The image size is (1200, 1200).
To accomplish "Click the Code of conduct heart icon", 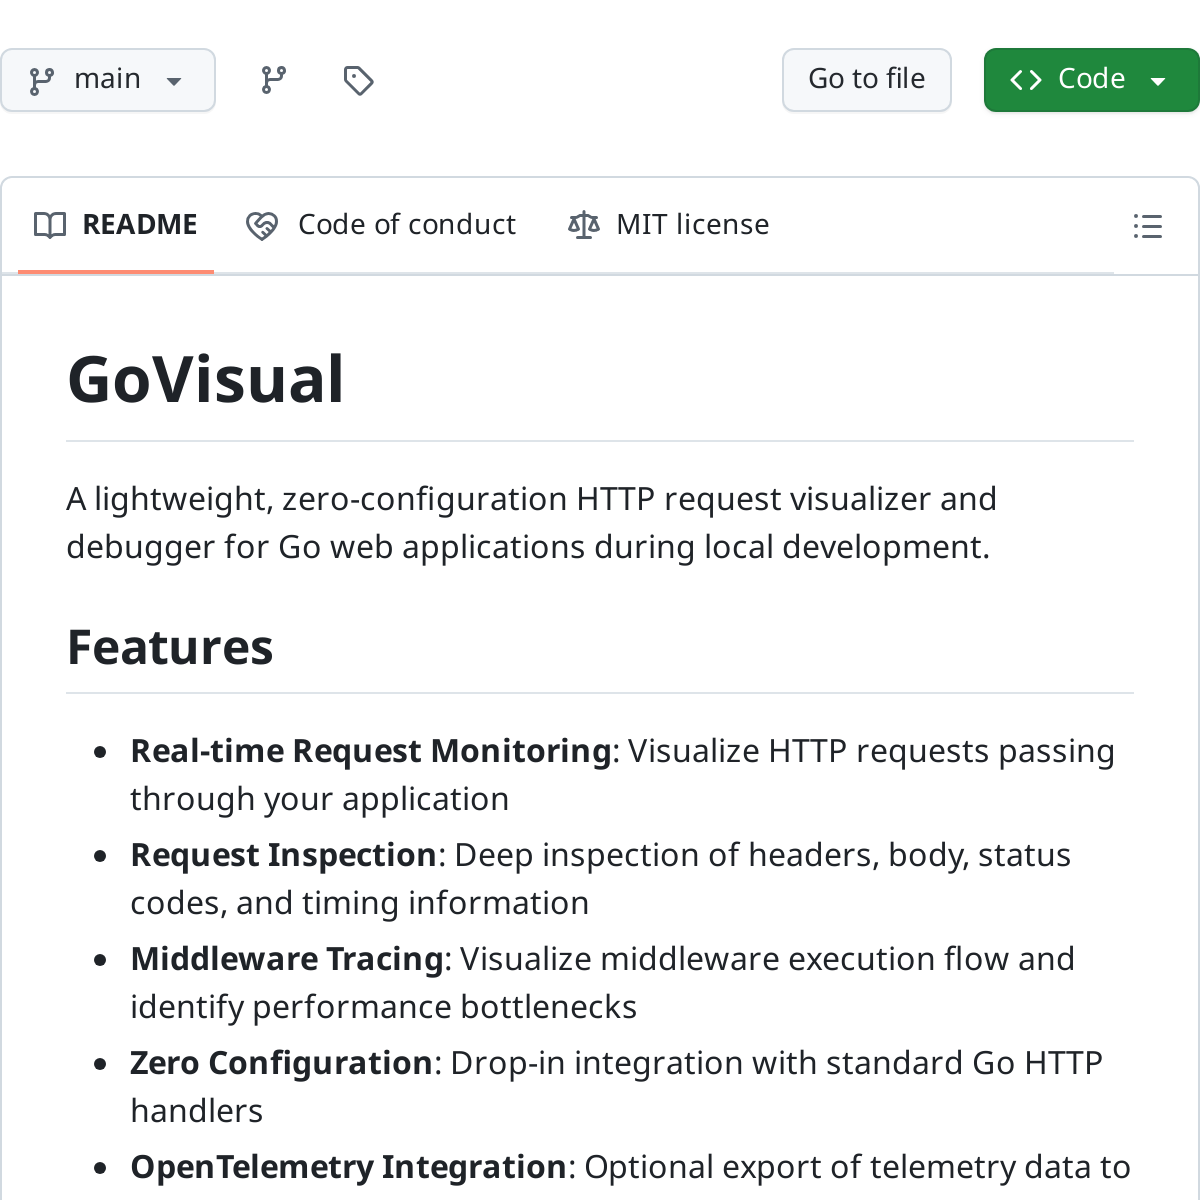I will (x=262, y=226).
